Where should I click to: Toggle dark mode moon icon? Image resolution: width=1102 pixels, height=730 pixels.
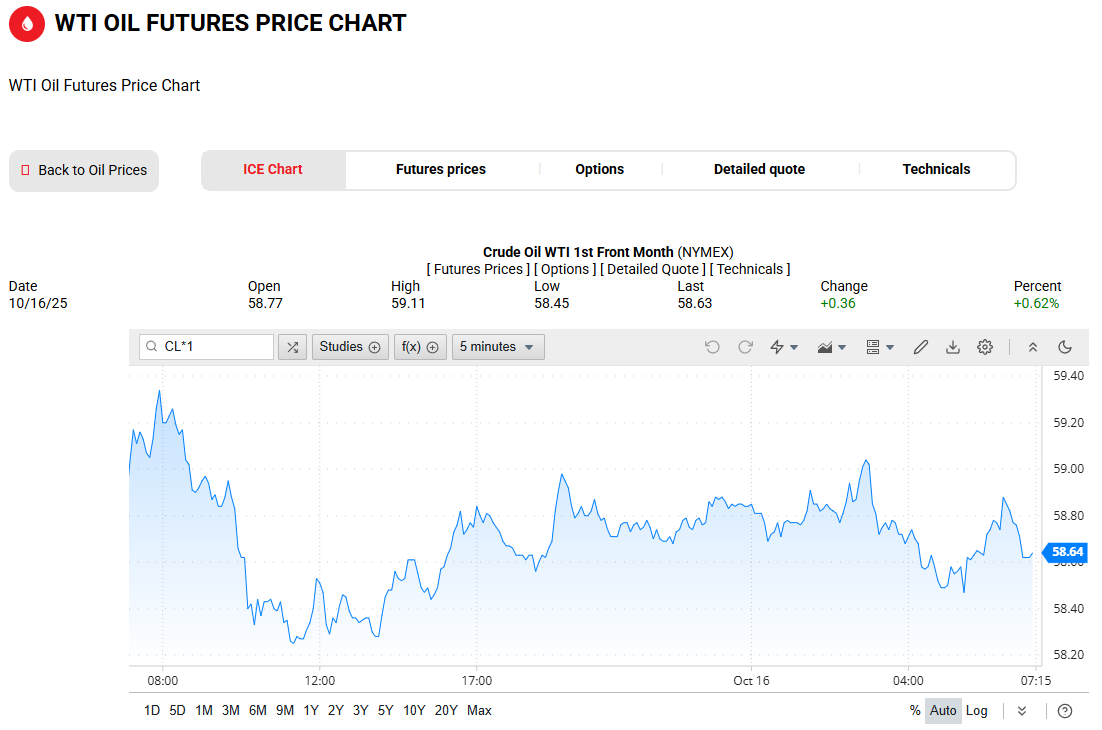point(1065,347)
